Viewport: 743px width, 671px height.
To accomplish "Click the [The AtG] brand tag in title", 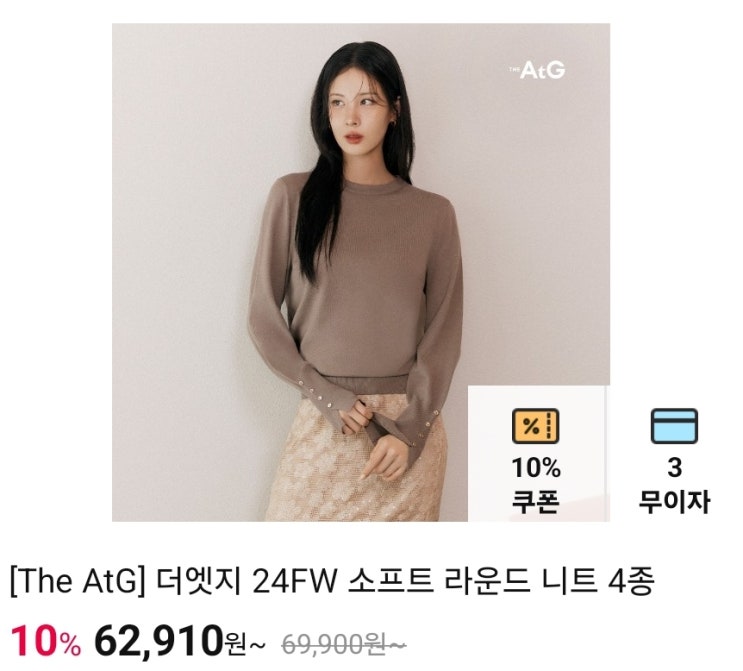I will (78, 581).
